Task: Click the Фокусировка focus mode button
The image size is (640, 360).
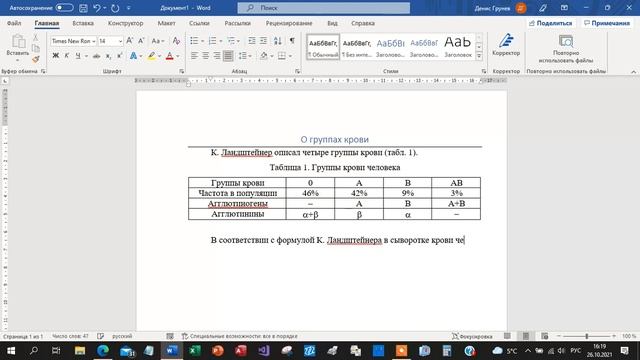Action: 472,336
